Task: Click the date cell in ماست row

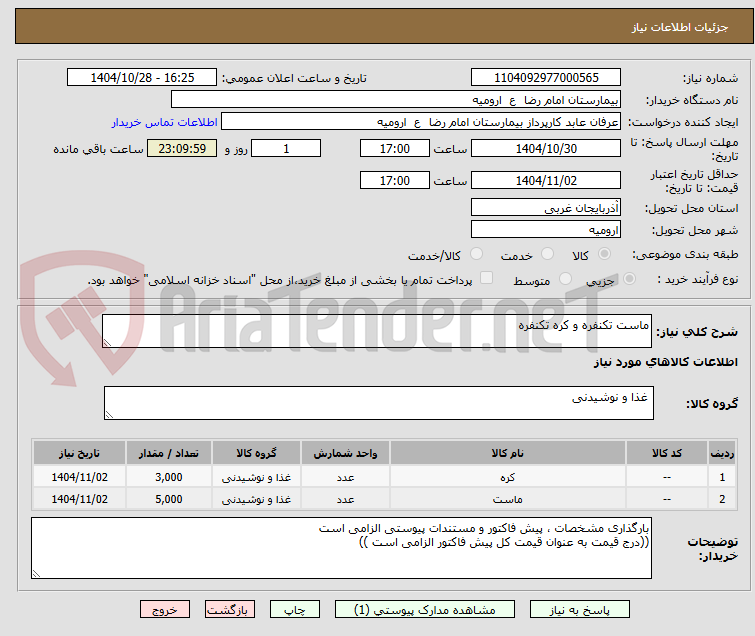Action: [79, 499]
